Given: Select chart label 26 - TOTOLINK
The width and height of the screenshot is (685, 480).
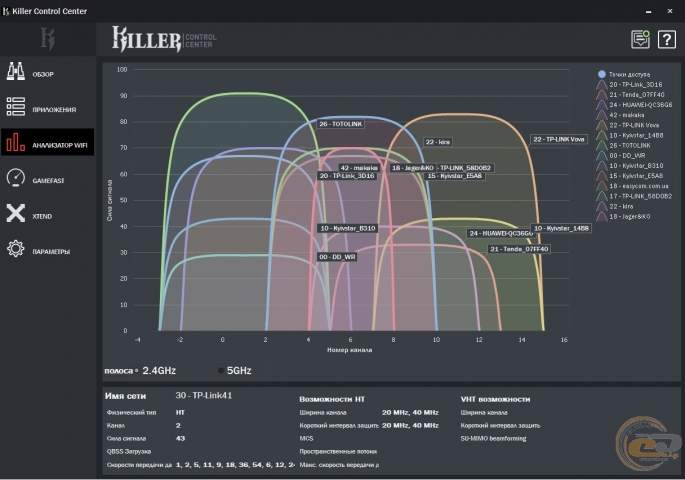Looking at the screenshot, I should 341,124.
